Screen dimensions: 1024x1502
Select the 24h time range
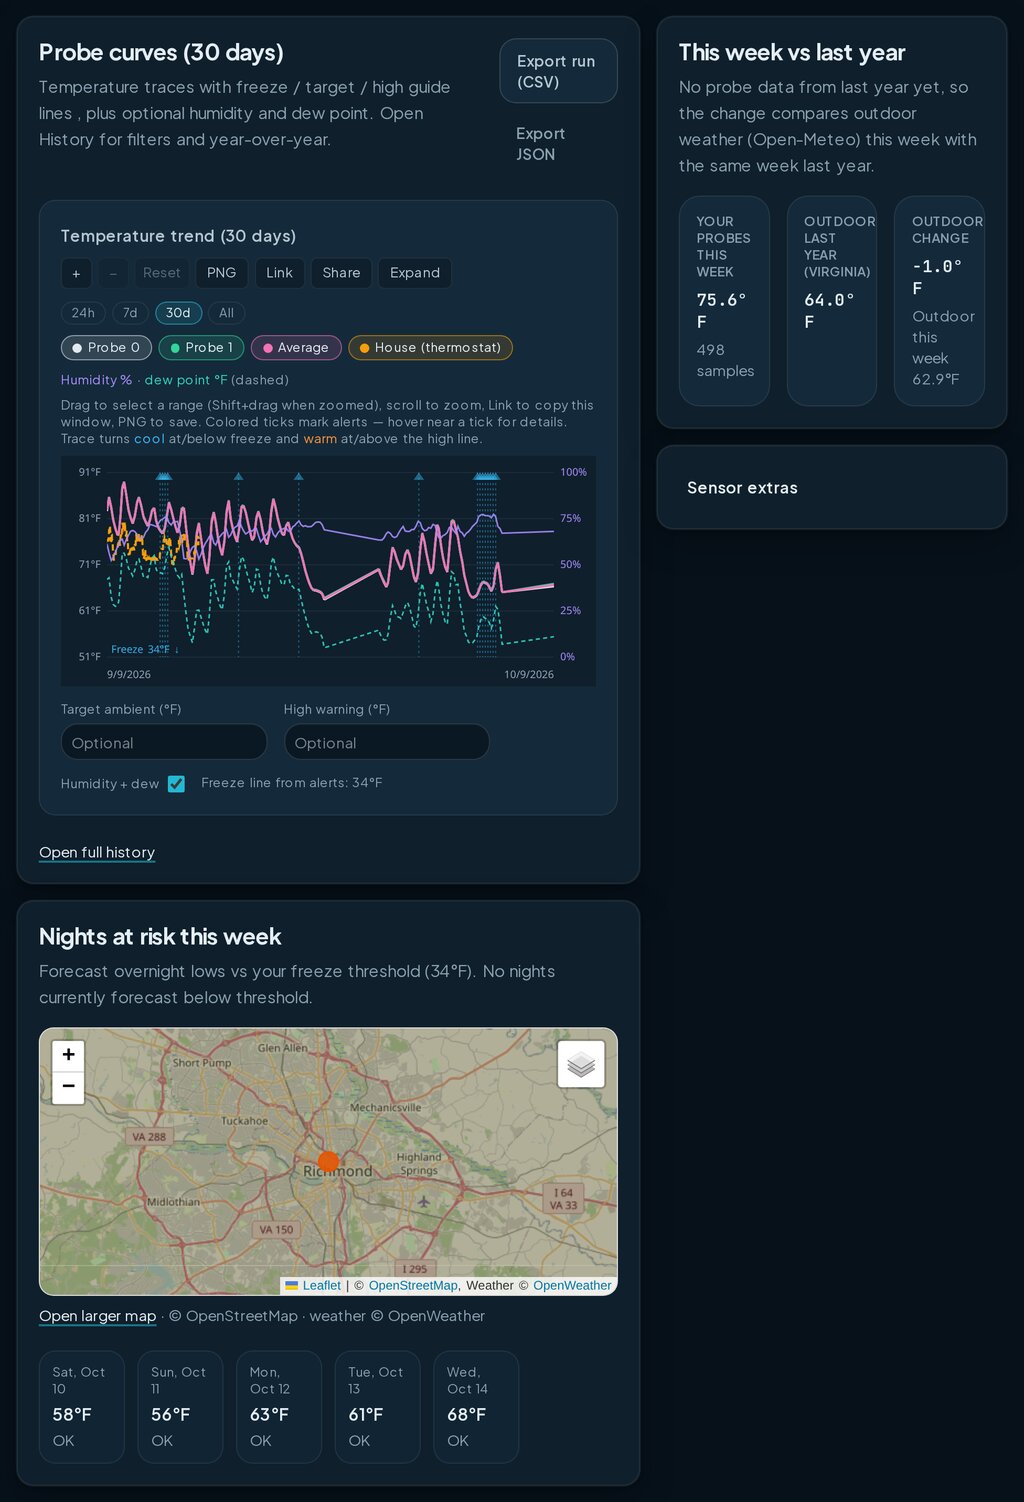(83, 313)
